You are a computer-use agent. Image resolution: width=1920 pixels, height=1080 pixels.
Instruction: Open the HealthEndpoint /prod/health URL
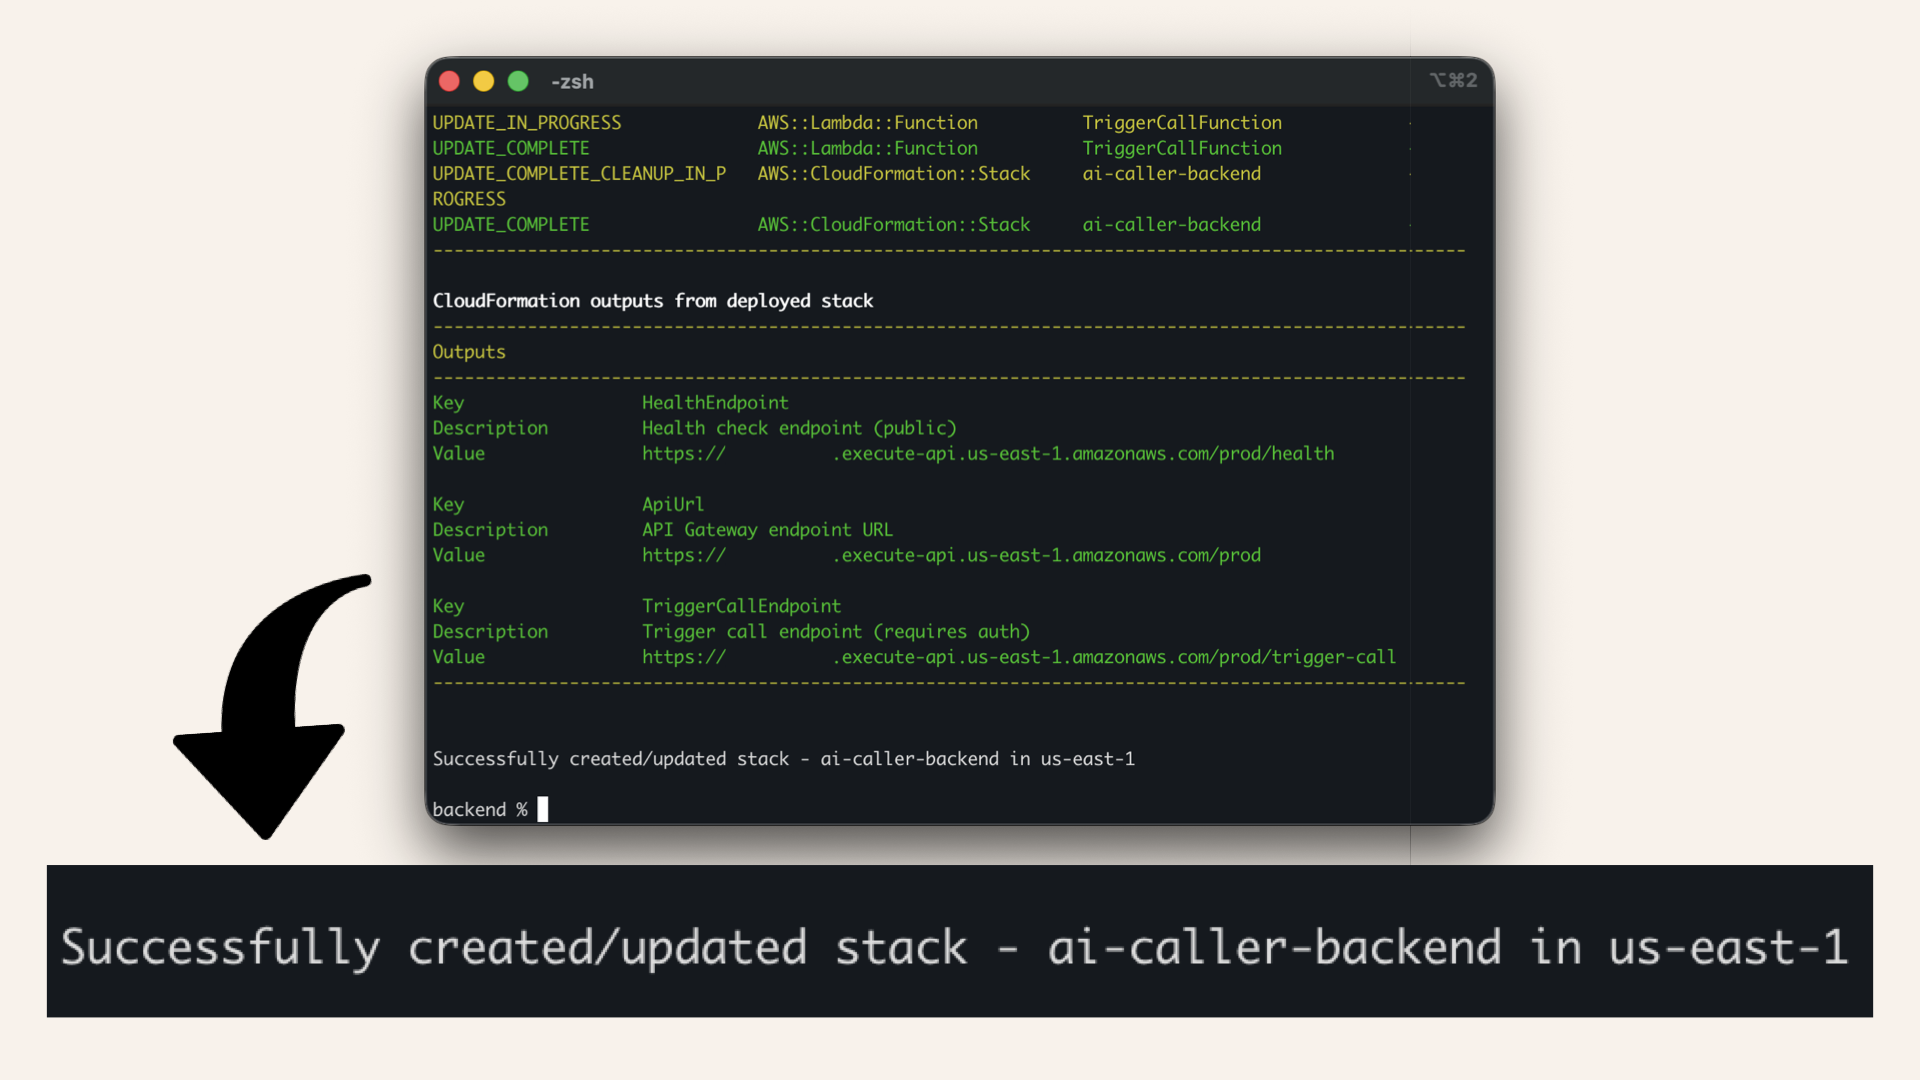coord(990,453)
